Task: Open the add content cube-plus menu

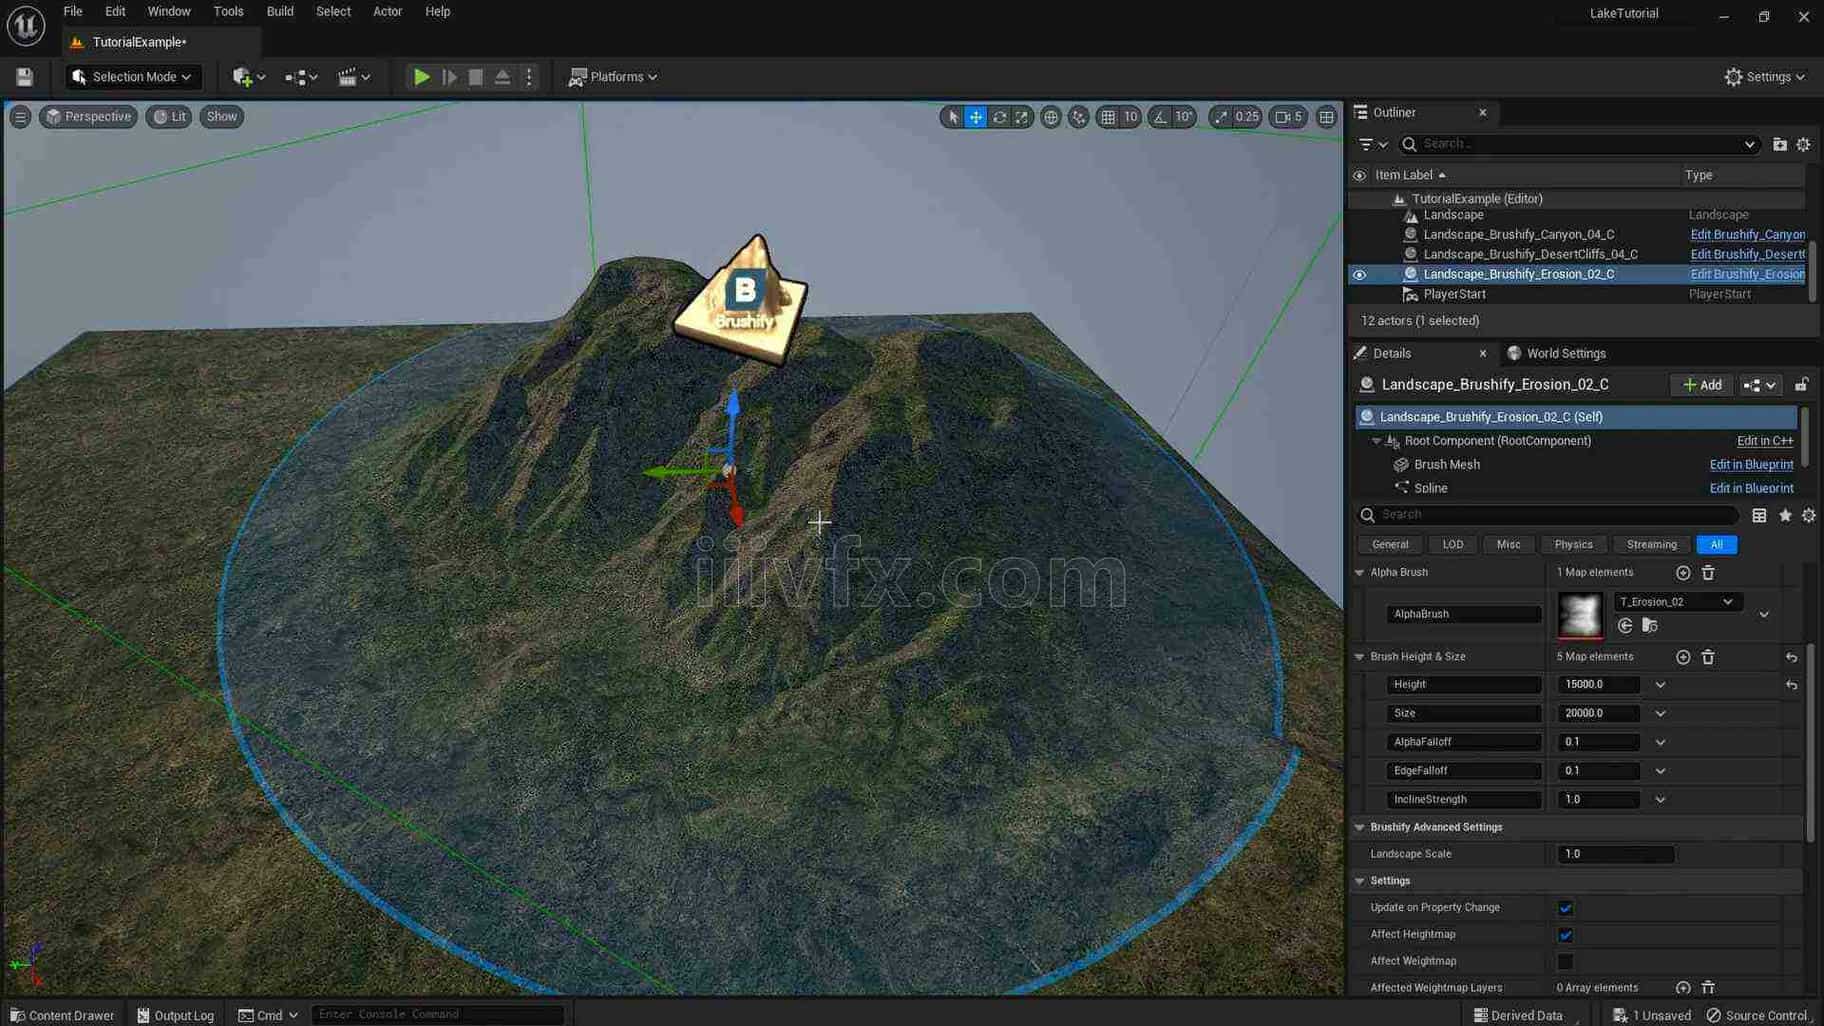Action: tap(248, 77)
